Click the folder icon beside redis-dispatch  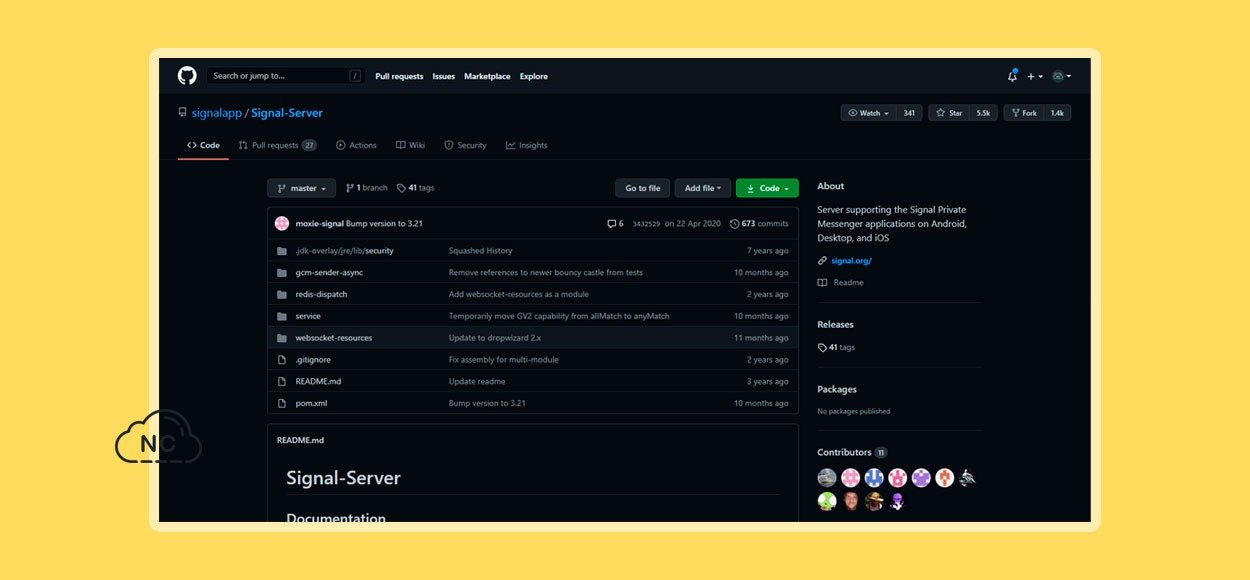282,295
